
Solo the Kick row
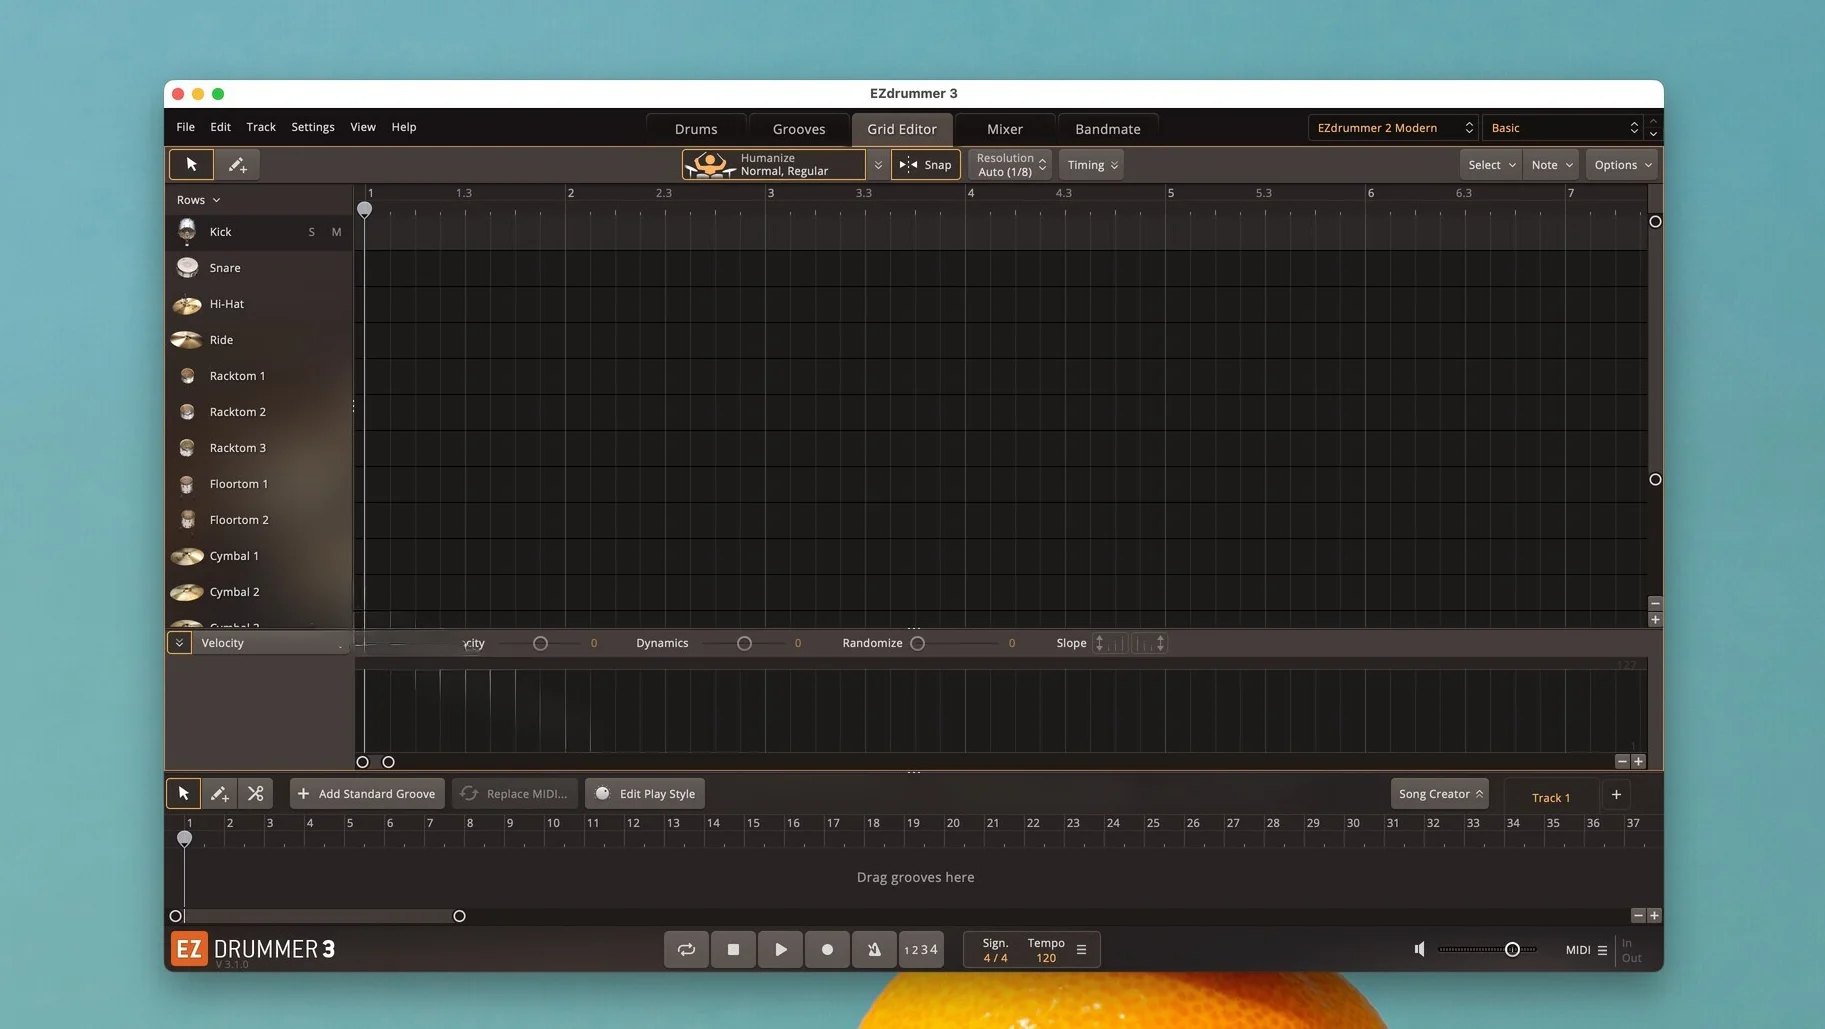[312, 232]
